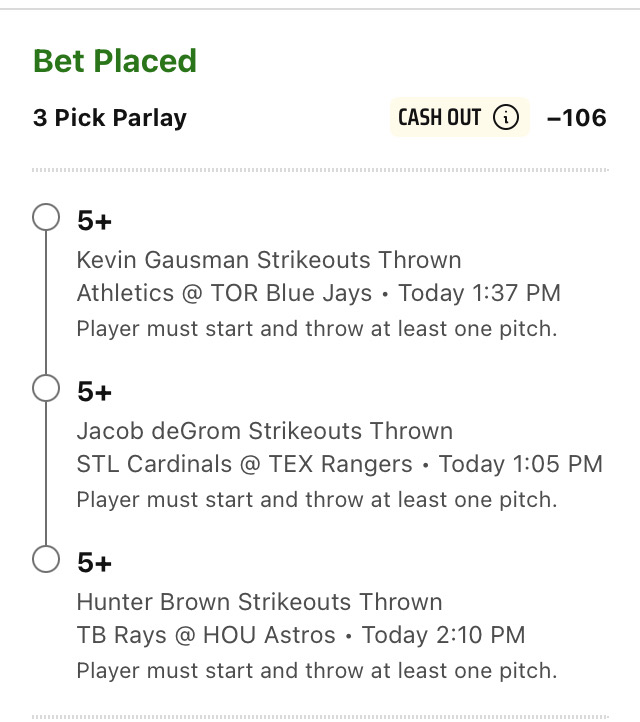Viewport: 640px width, 722px height.
Task: Open the 3 Pick Parlay heading
Action: point(110,118)
